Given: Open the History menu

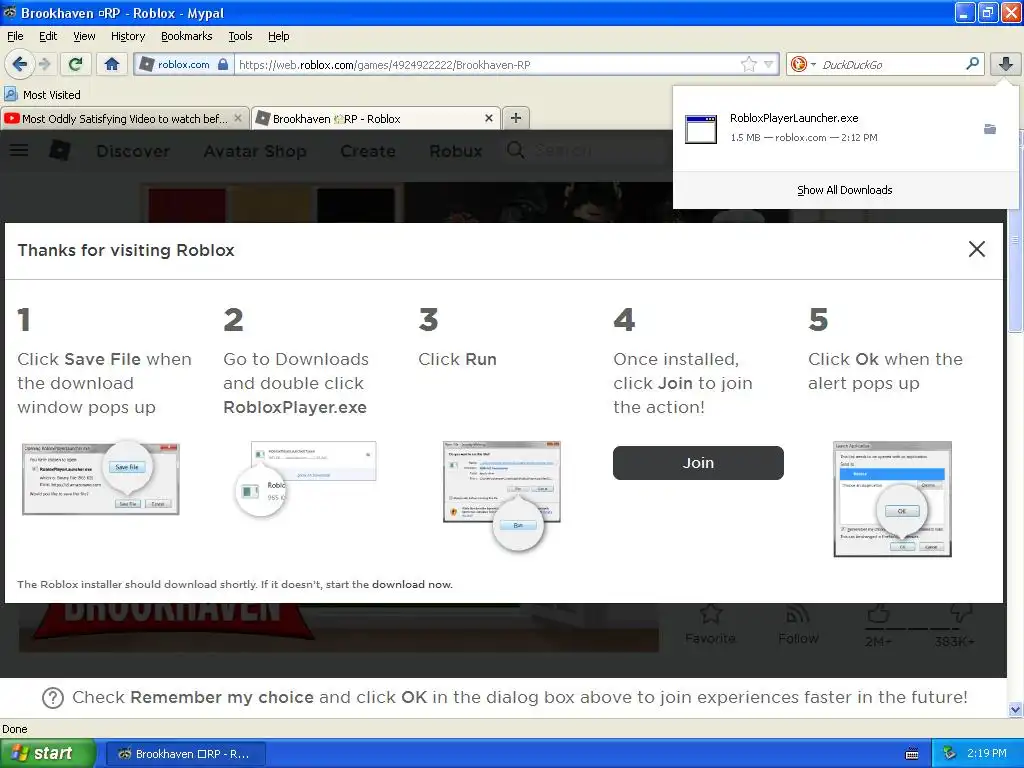Looking at the screenshot, I should (128, 37).
